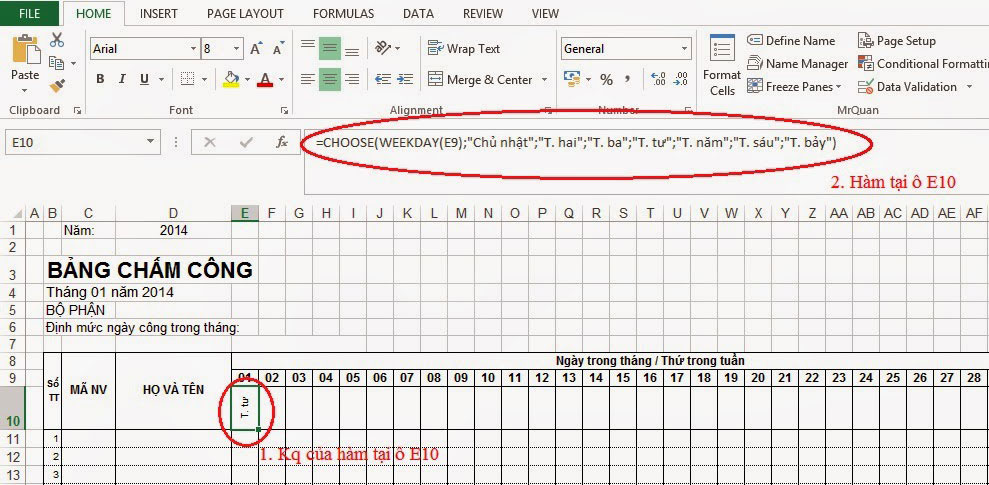Open Page Setup
The image size is (989, 485).
[x=896, y=40]
